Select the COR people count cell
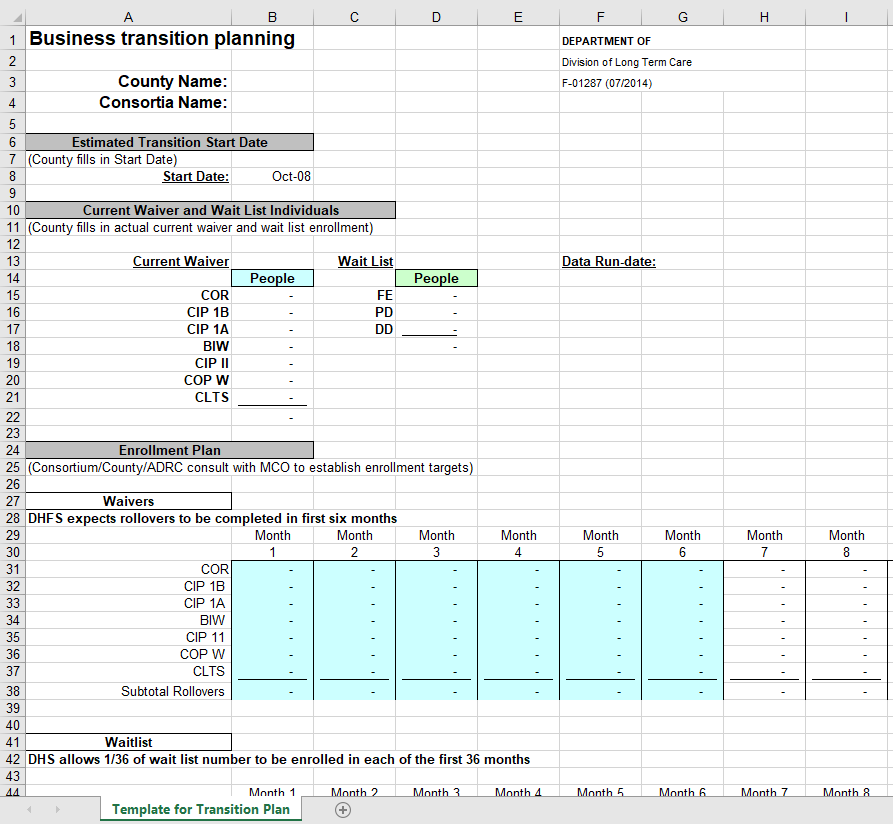Image resolution: width=893 pixels, height=824 pixels. point(272,296)
